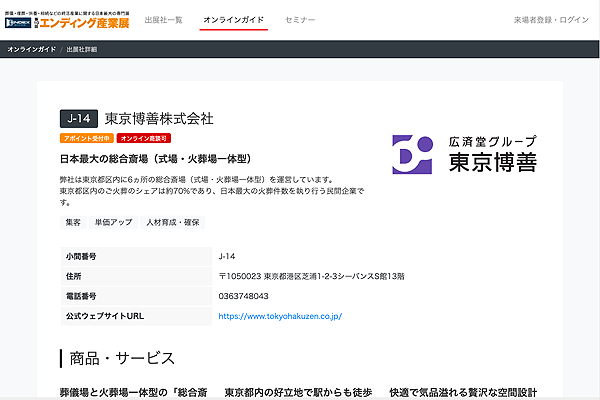
Task: Select the phone number 0363748043
Action: pyautogui.click(x=243, y=296)
